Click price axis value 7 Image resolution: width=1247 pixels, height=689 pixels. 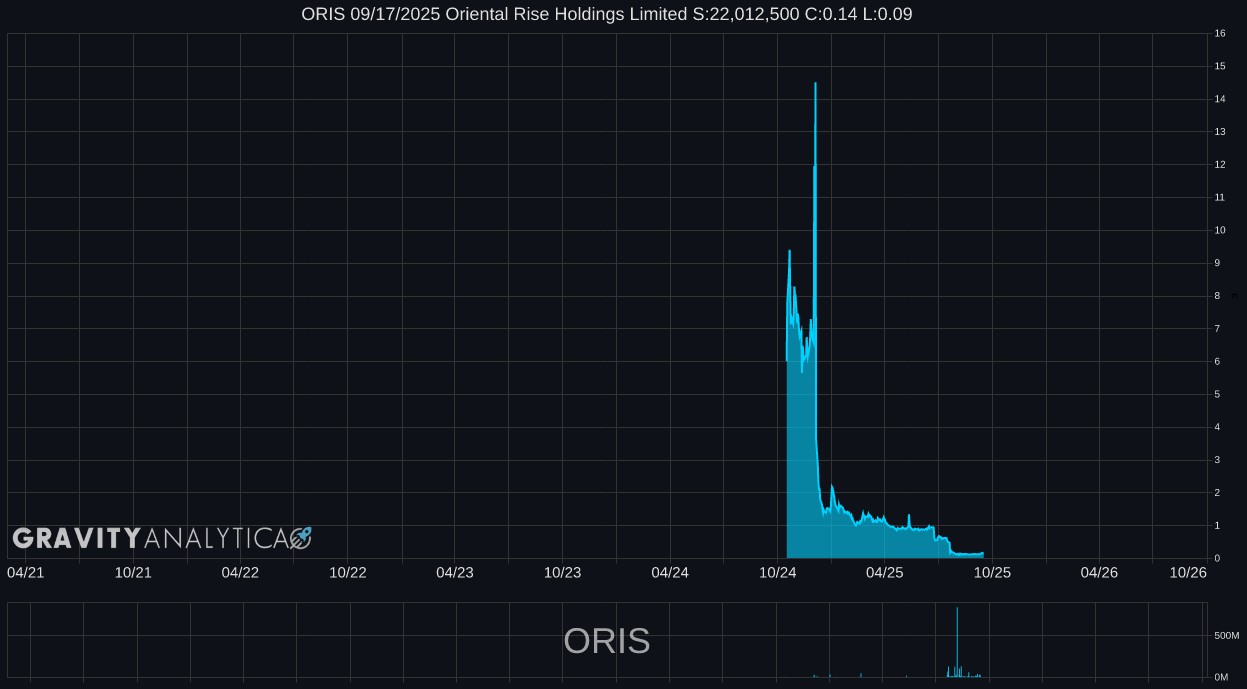[1217, 329]
